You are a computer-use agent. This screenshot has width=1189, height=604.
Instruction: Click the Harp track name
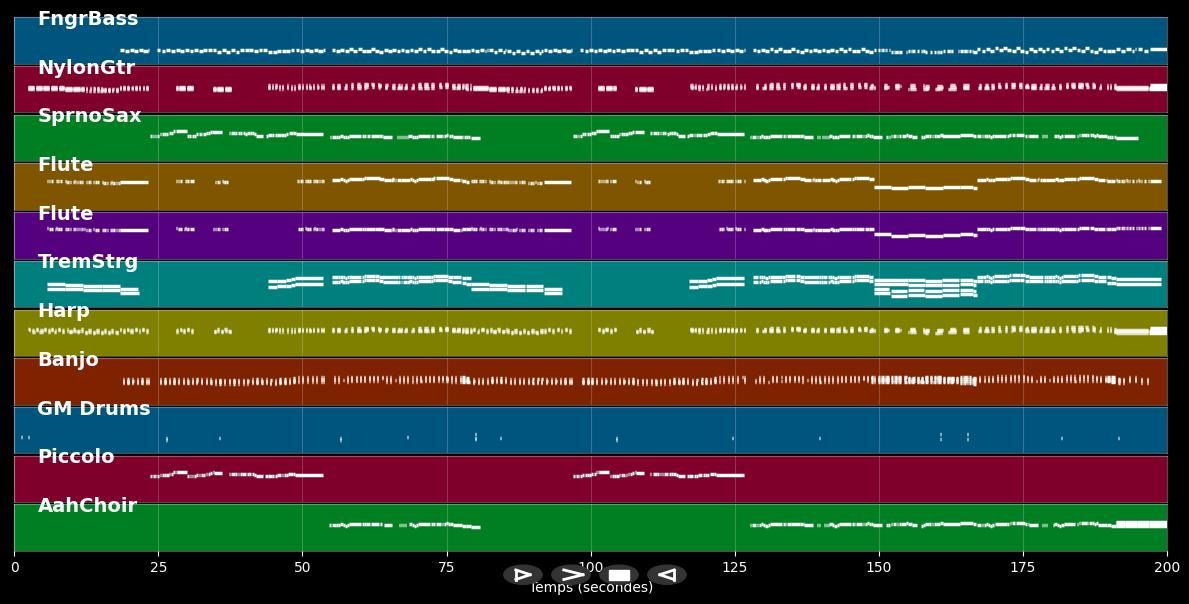click(63, 311)
